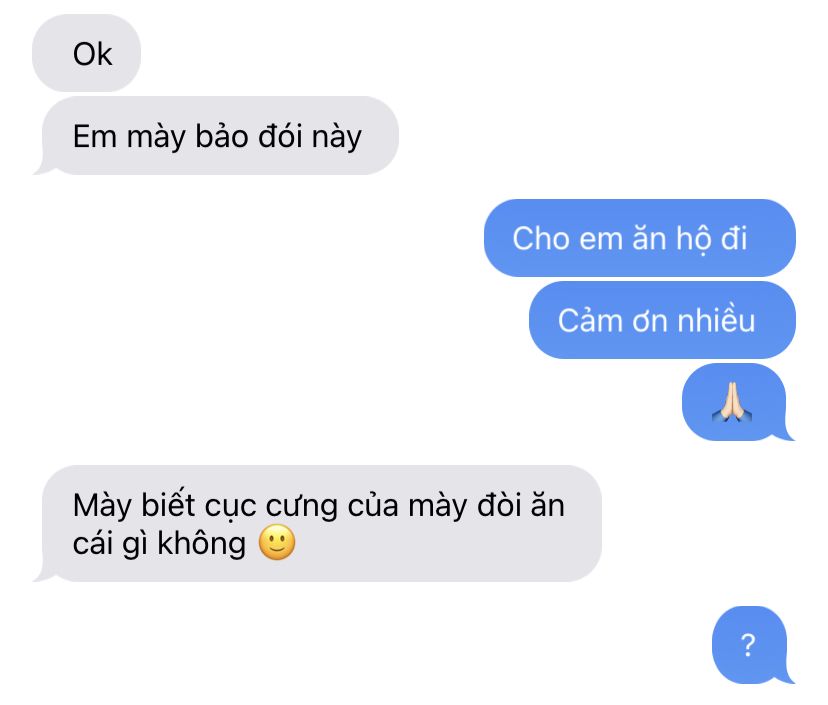Tap the 'Cảm ơn nhiều' blue message
The image size is (828, 705).
[x=662, y=320]
